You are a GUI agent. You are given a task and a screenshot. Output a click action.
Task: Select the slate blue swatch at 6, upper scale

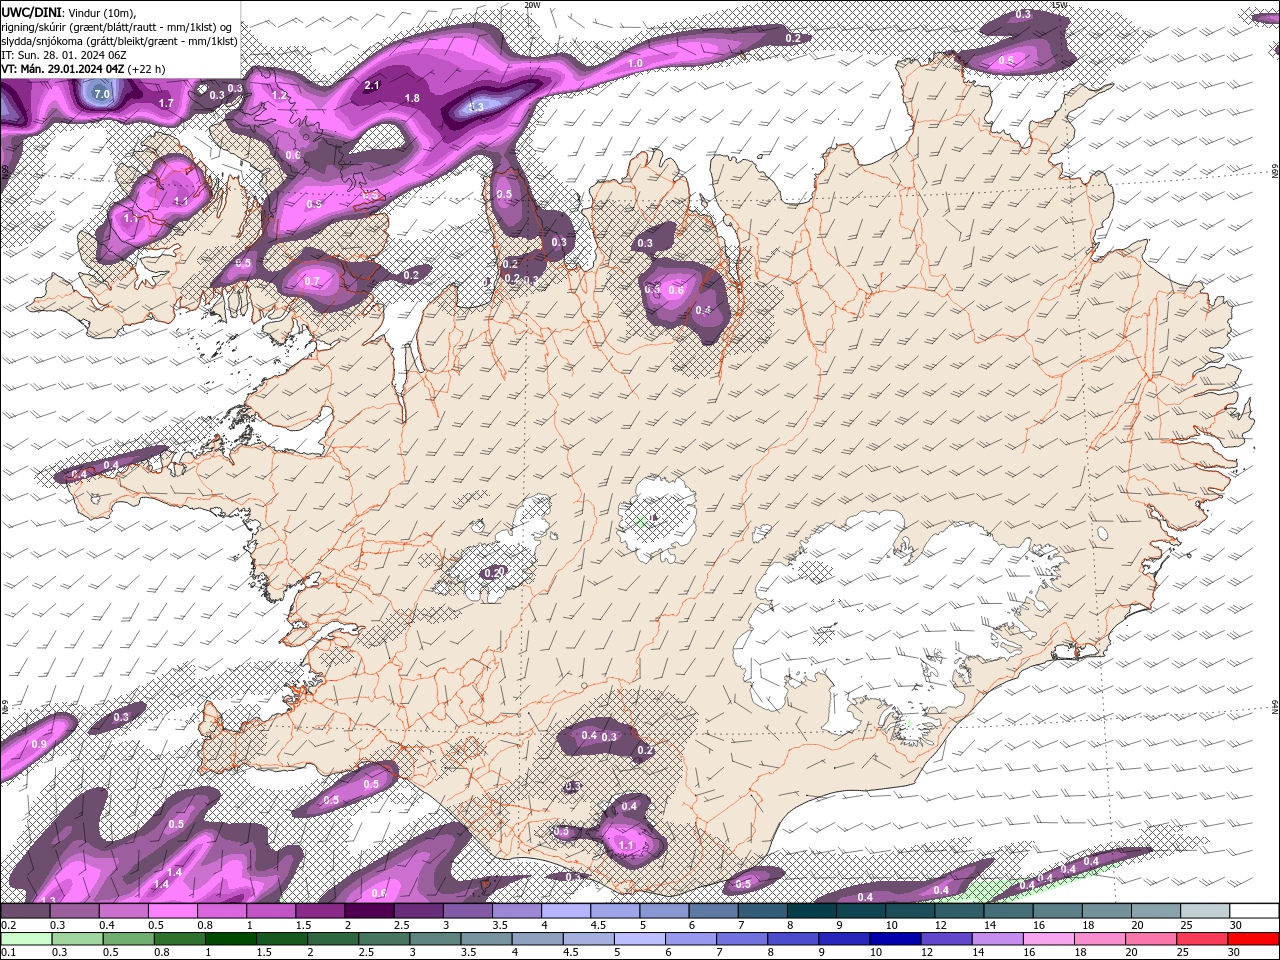(x=713, y=911)
